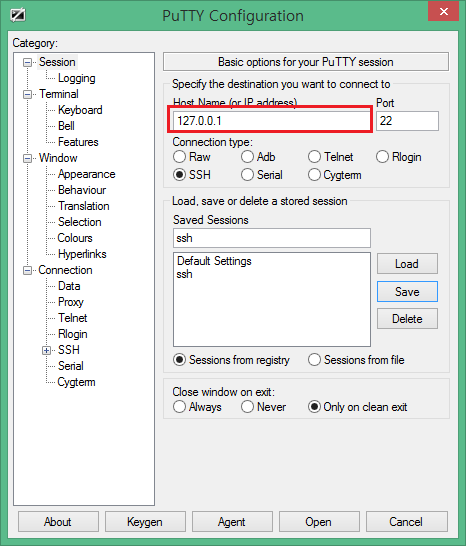
Task: Select Session category in tree
Action: (x=57, y=62)
